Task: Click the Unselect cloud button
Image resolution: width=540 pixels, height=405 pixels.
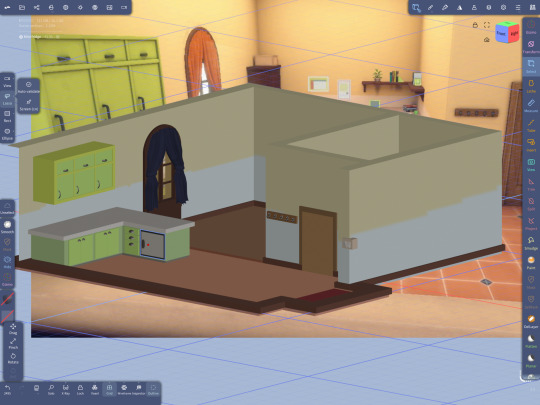Action: [7, 208]
